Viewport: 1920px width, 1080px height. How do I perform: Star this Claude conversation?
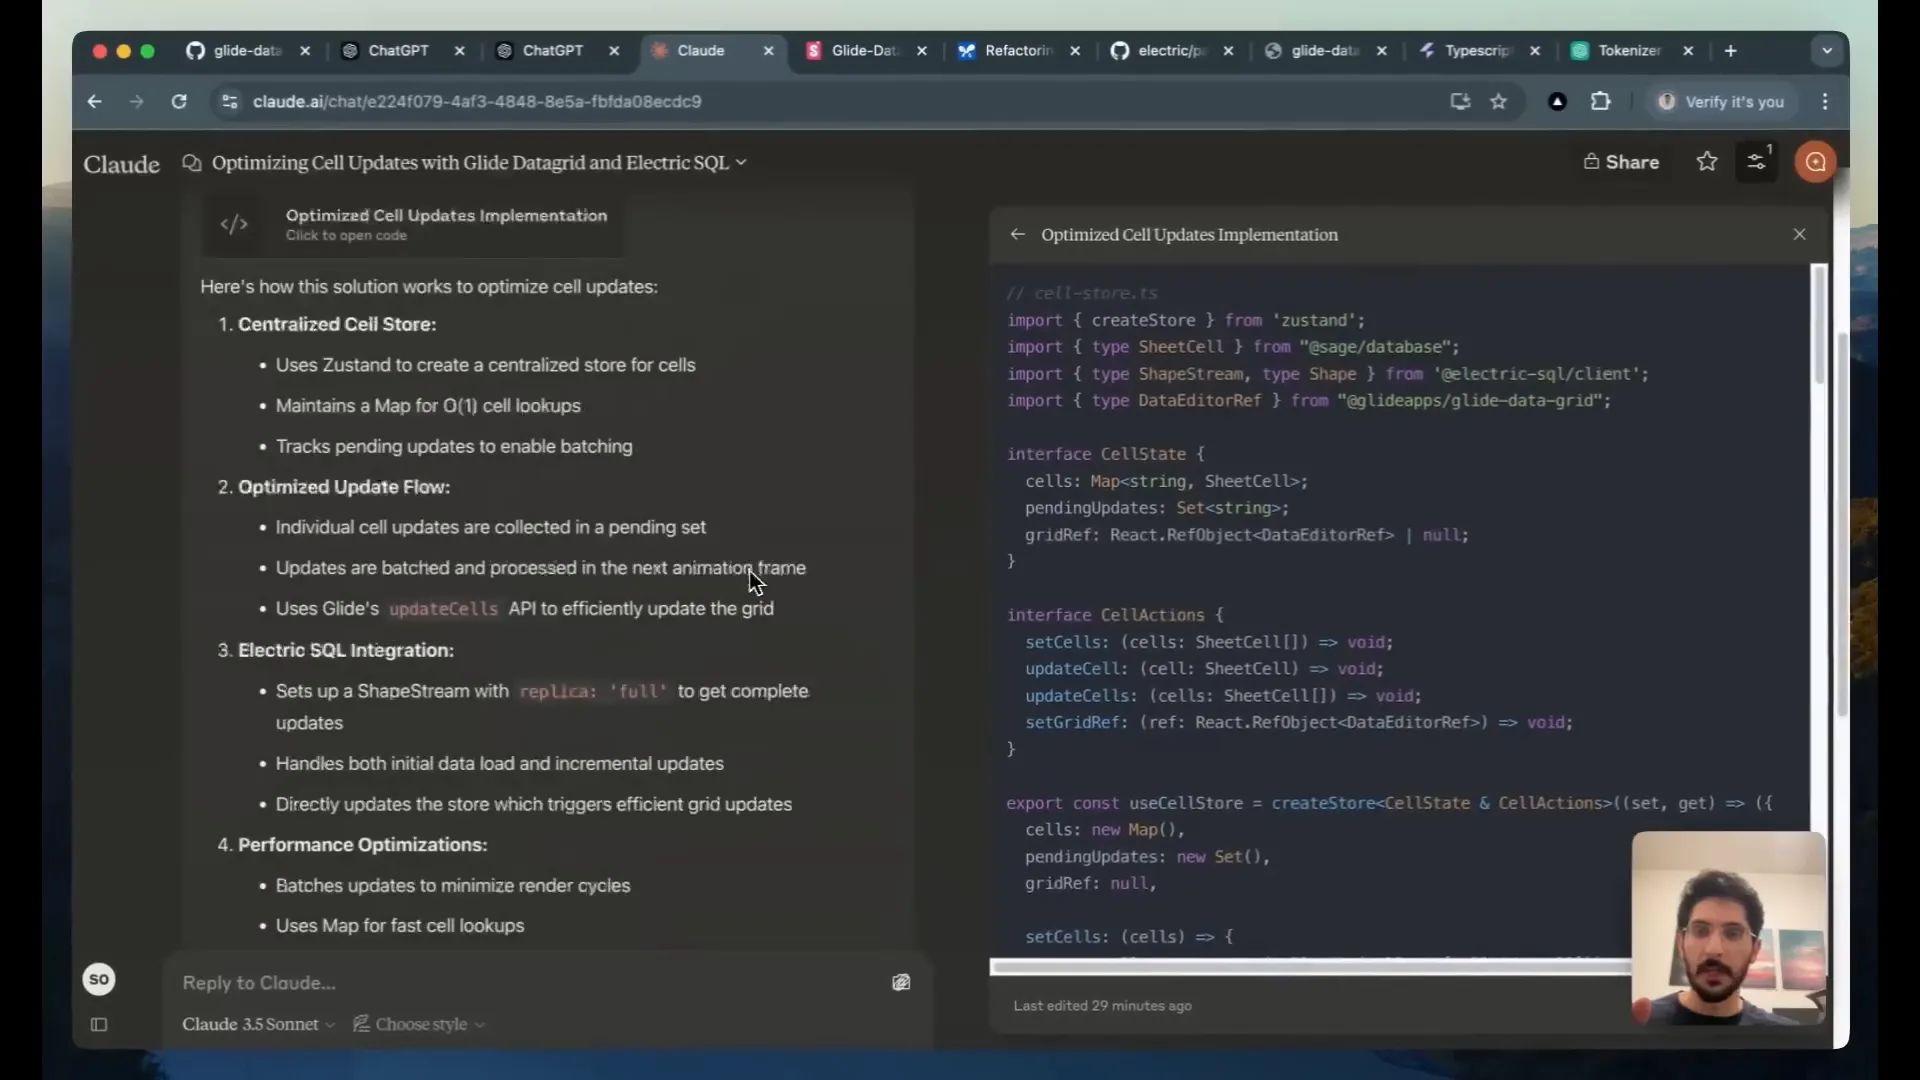tap(1707, 162)
